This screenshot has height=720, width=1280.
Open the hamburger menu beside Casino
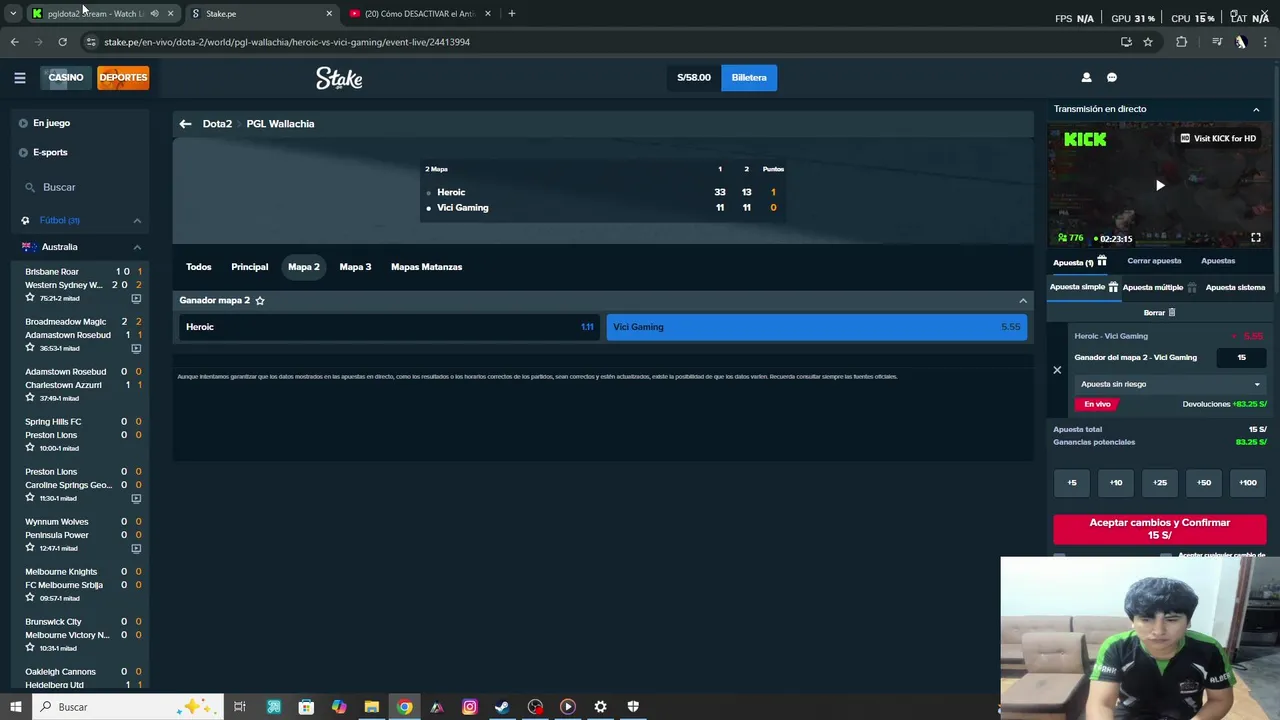(19, 77)
